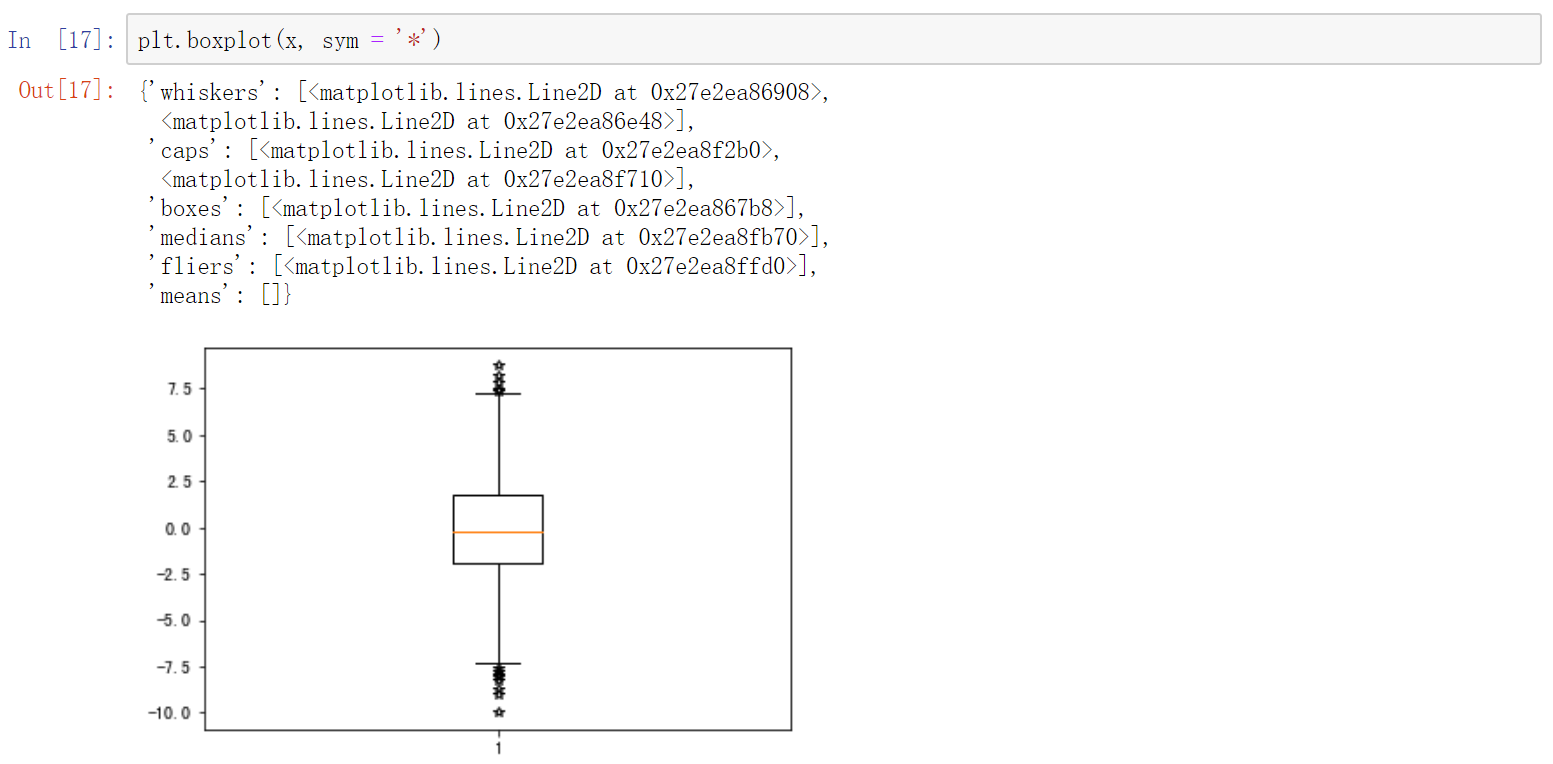
Task: Click the 'caps' key in the output
Action: [178, 148]
